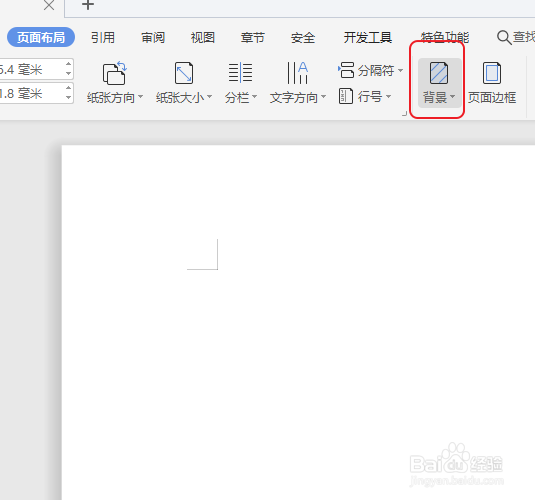Click the columns icon
Screen dimensions: 535x500
(x=240, y=73)
